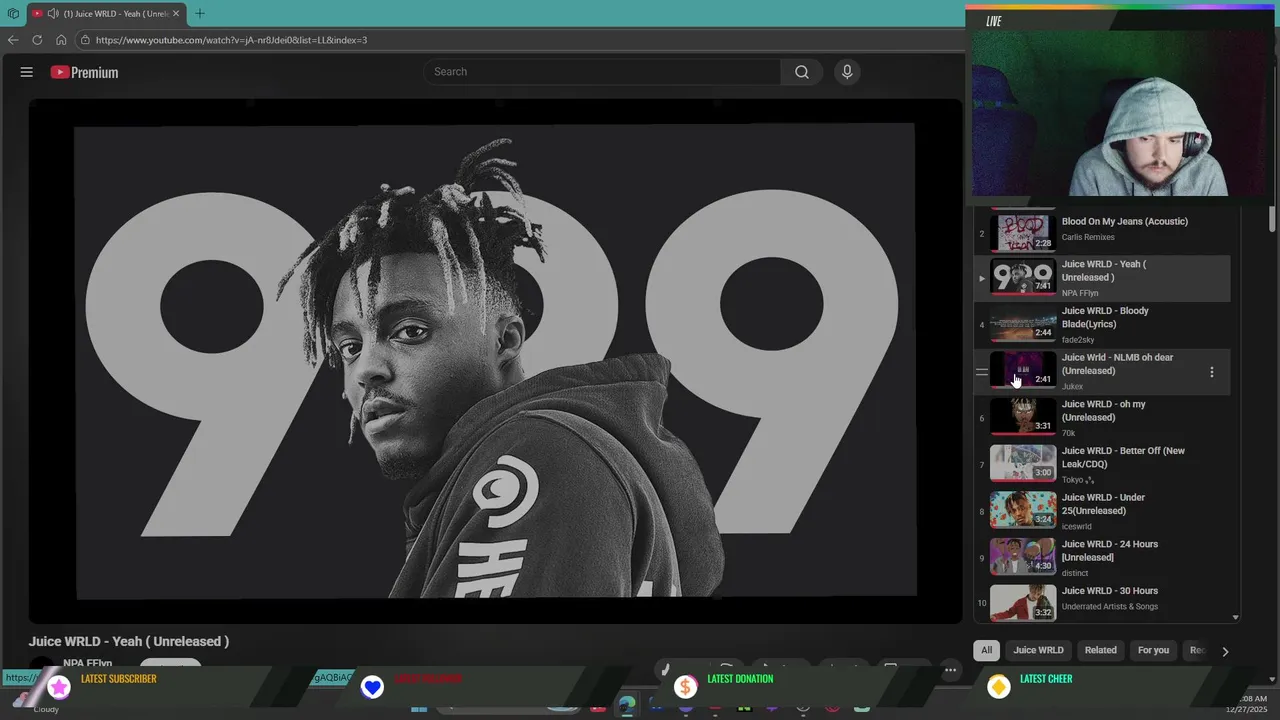1280x720 pixels.
Task: Select the Juice WRLD Yeah browser tab
Action: [106, 14]
